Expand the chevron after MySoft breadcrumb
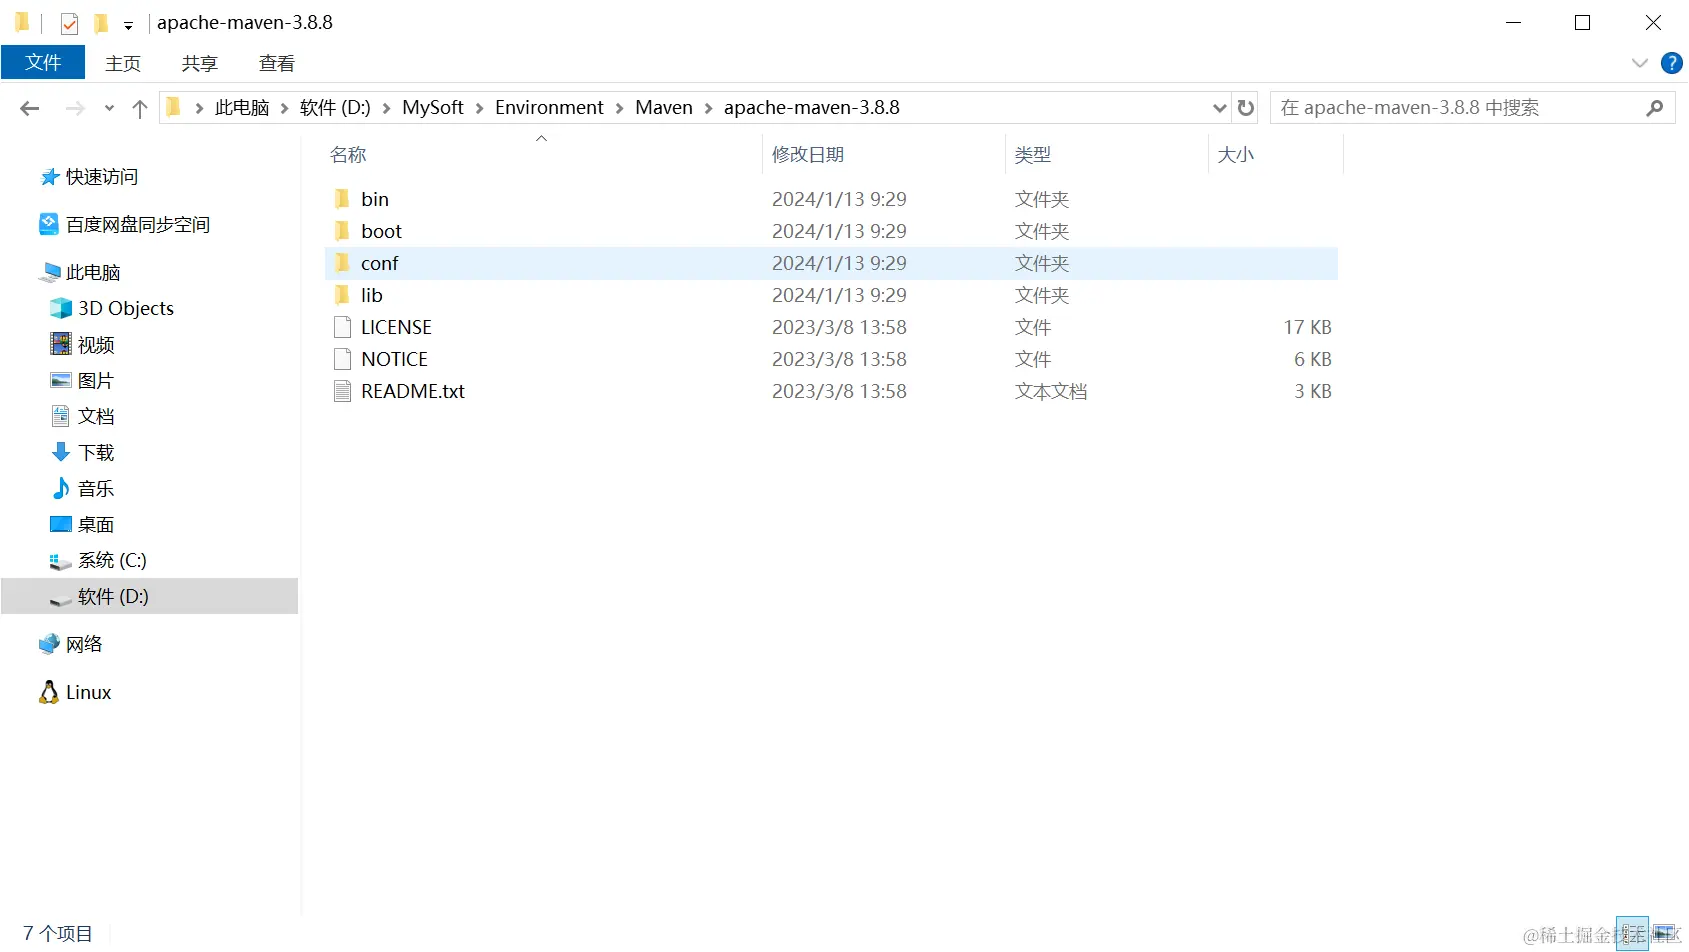Image resolution: width=1689 pixels, height=952 pixels. point(479,108)
